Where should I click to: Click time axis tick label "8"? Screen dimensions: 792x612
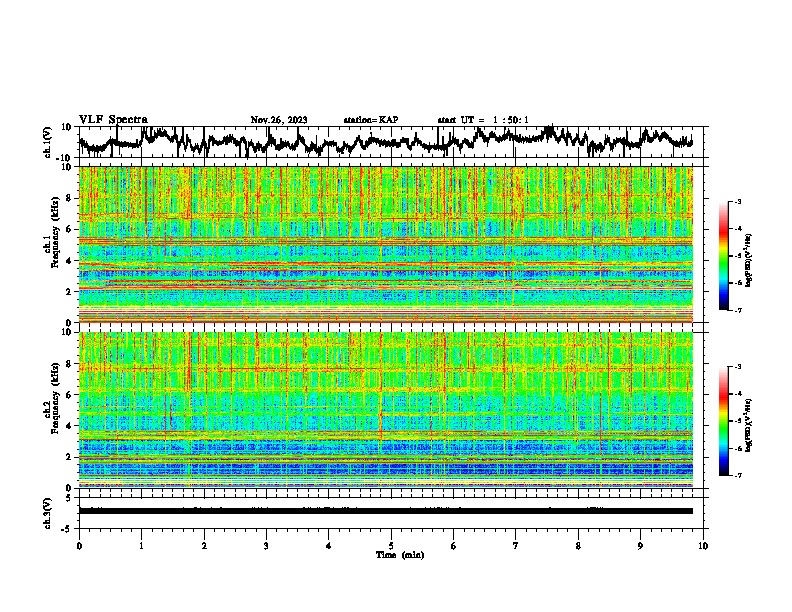(x=578, y=546)
